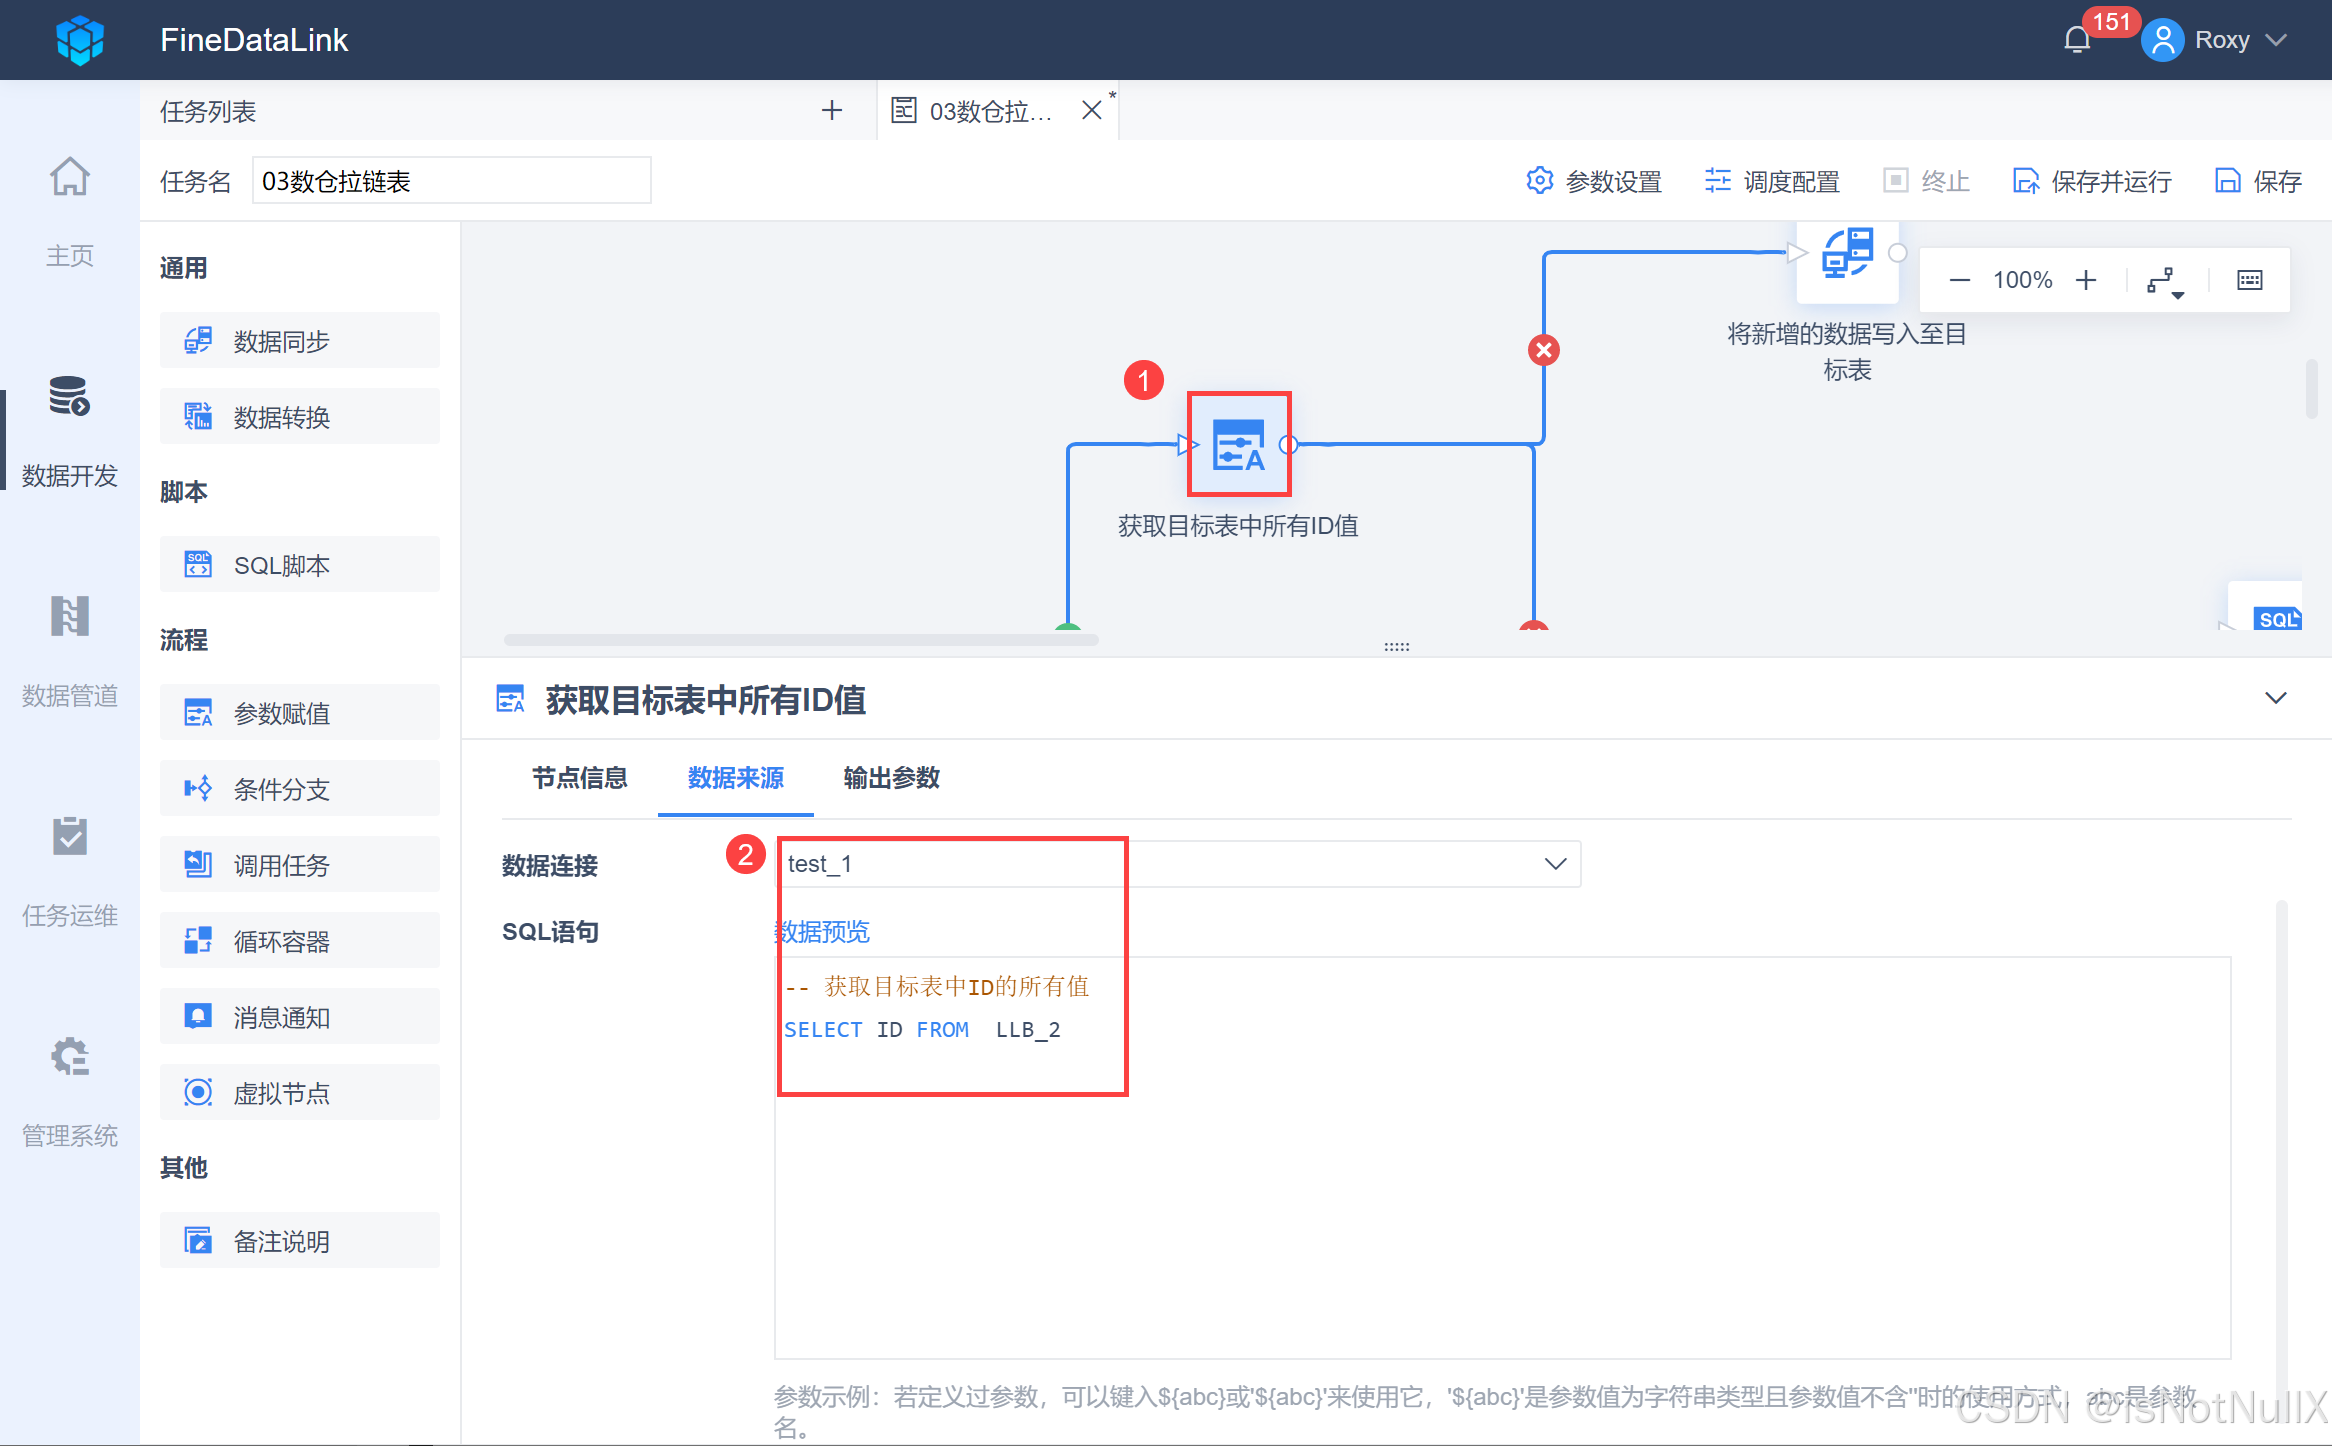This screenshot has width=2332, height=1446.
Task: Switch to the 输出参数 tab
Action: click(891, 778)
